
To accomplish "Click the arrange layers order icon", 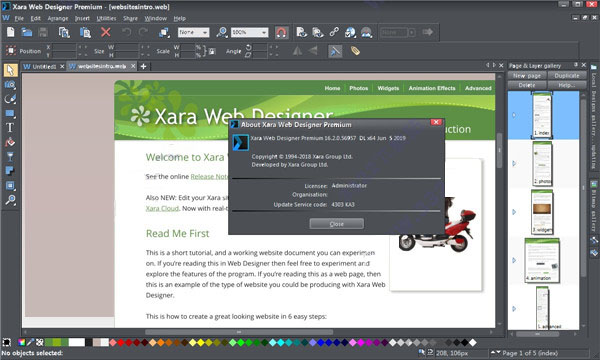I will 164,33.
